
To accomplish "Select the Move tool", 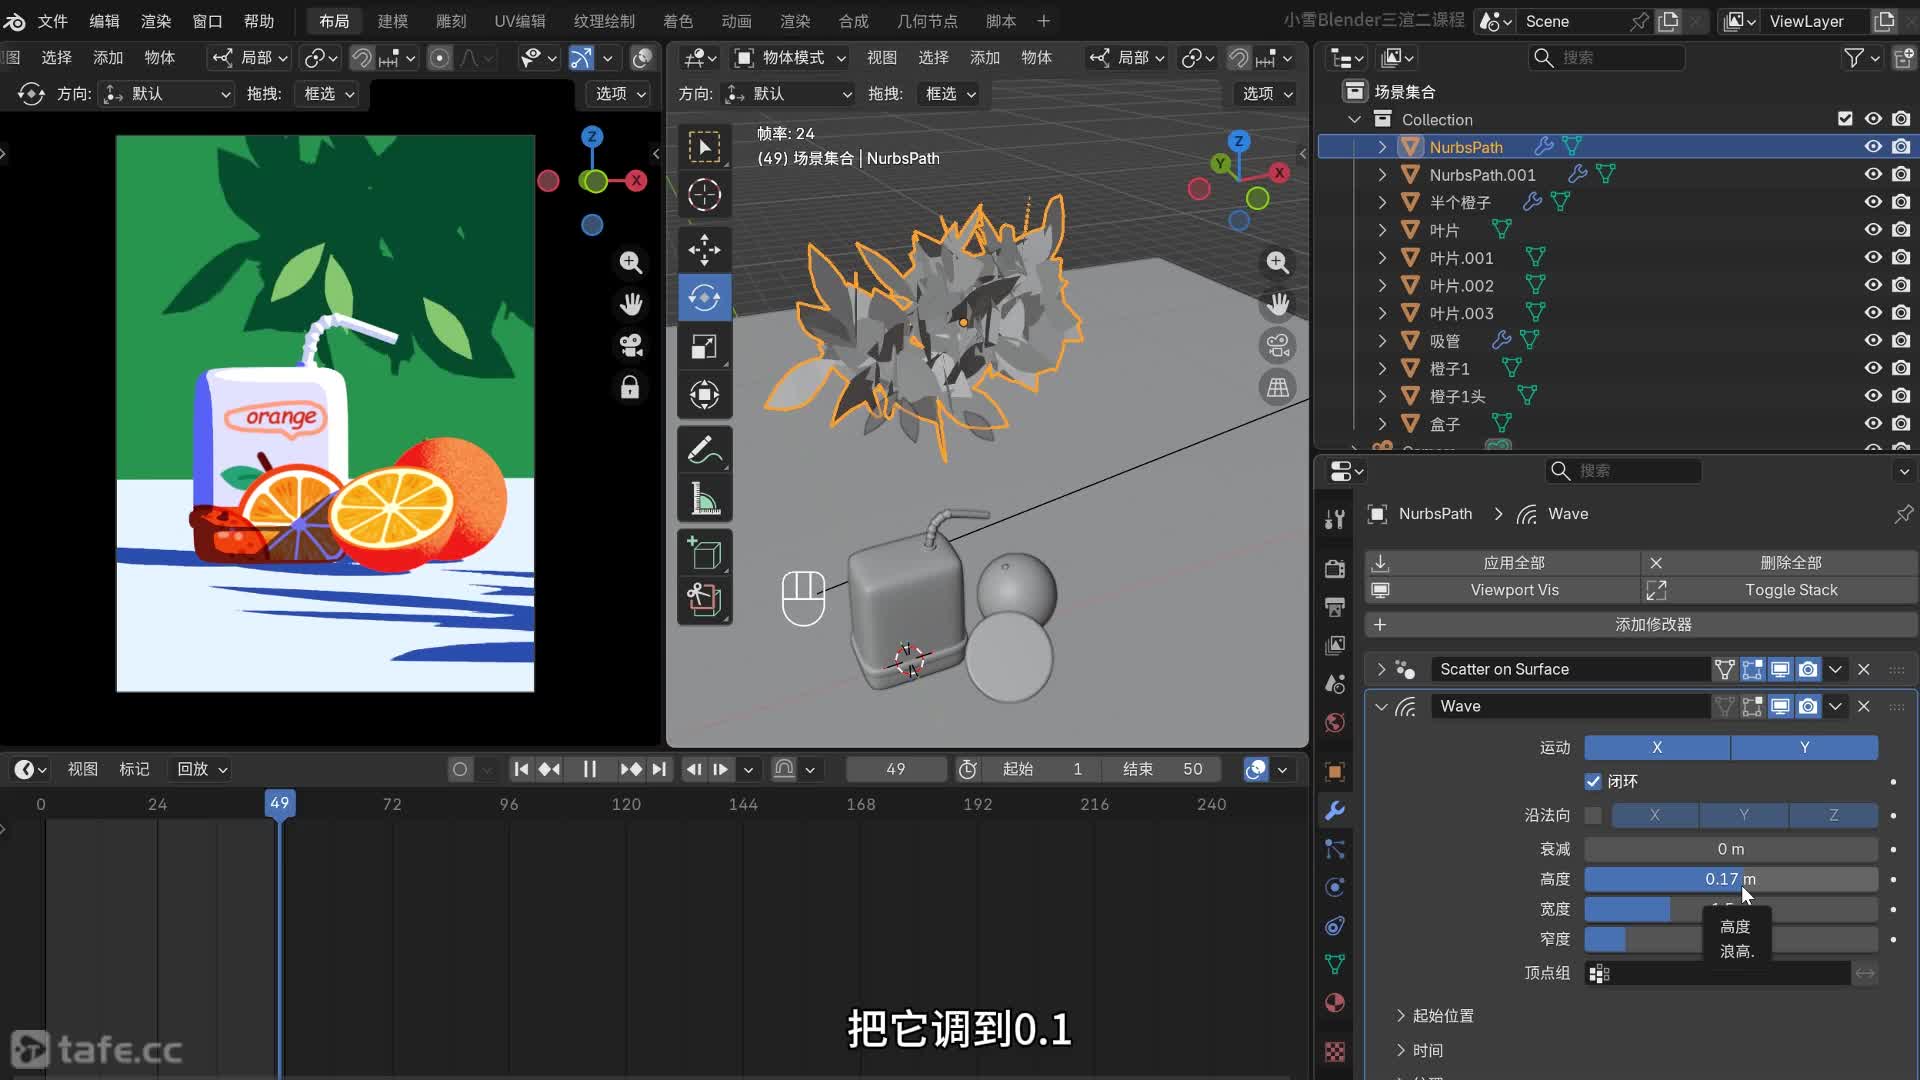I will tap(704, 249).
